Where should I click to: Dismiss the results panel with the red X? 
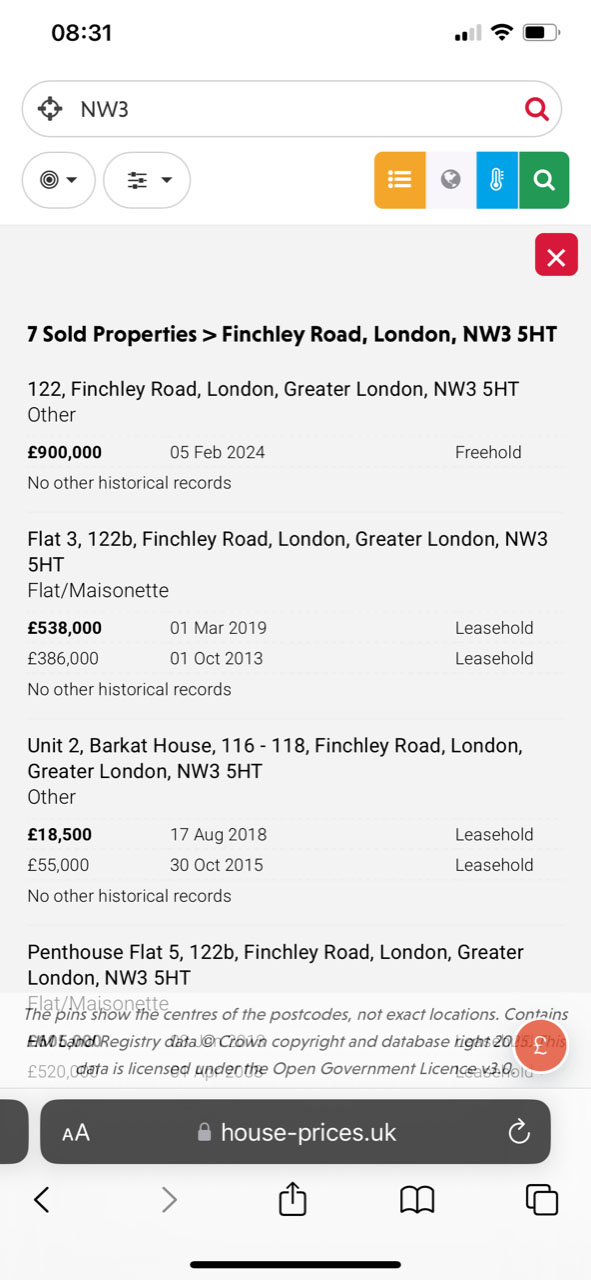tap(556, 255)
